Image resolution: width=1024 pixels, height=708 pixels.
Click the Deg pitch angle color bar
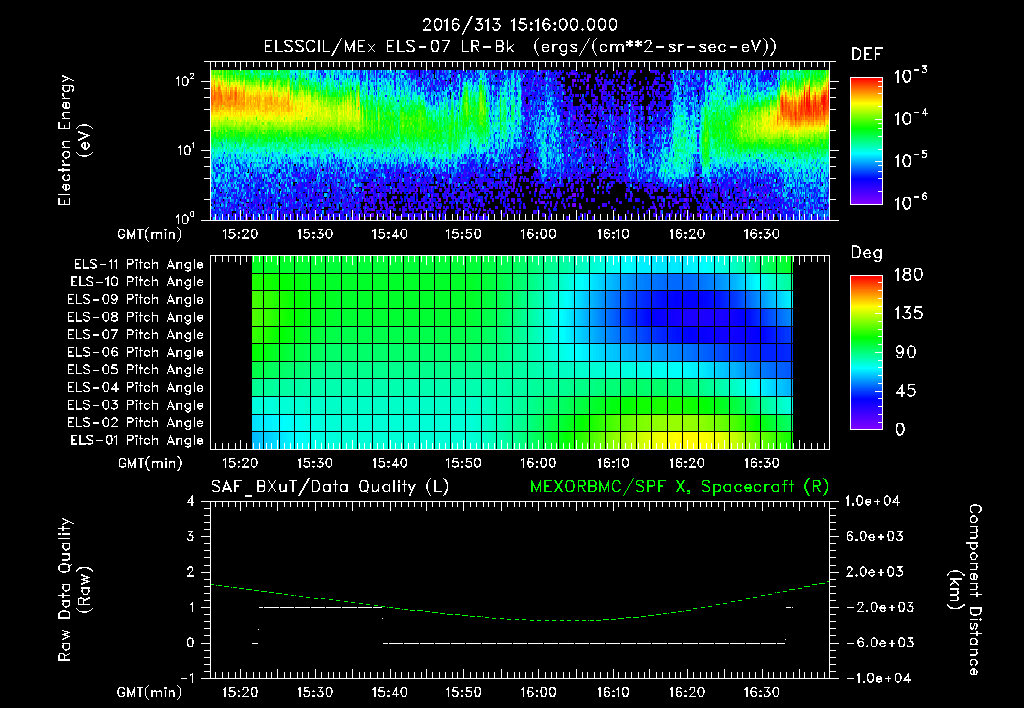tap(866, 352)
